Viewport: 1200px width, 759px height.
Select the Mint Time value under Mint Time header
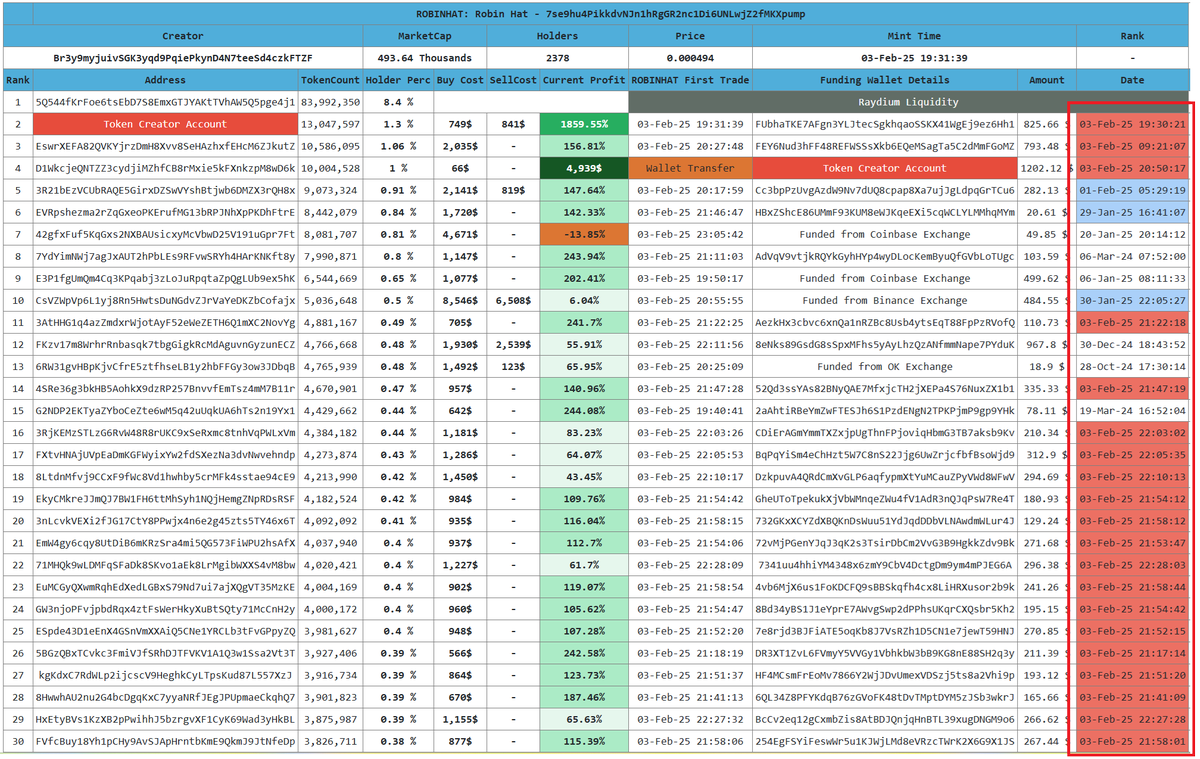click(x=914, y=58)
